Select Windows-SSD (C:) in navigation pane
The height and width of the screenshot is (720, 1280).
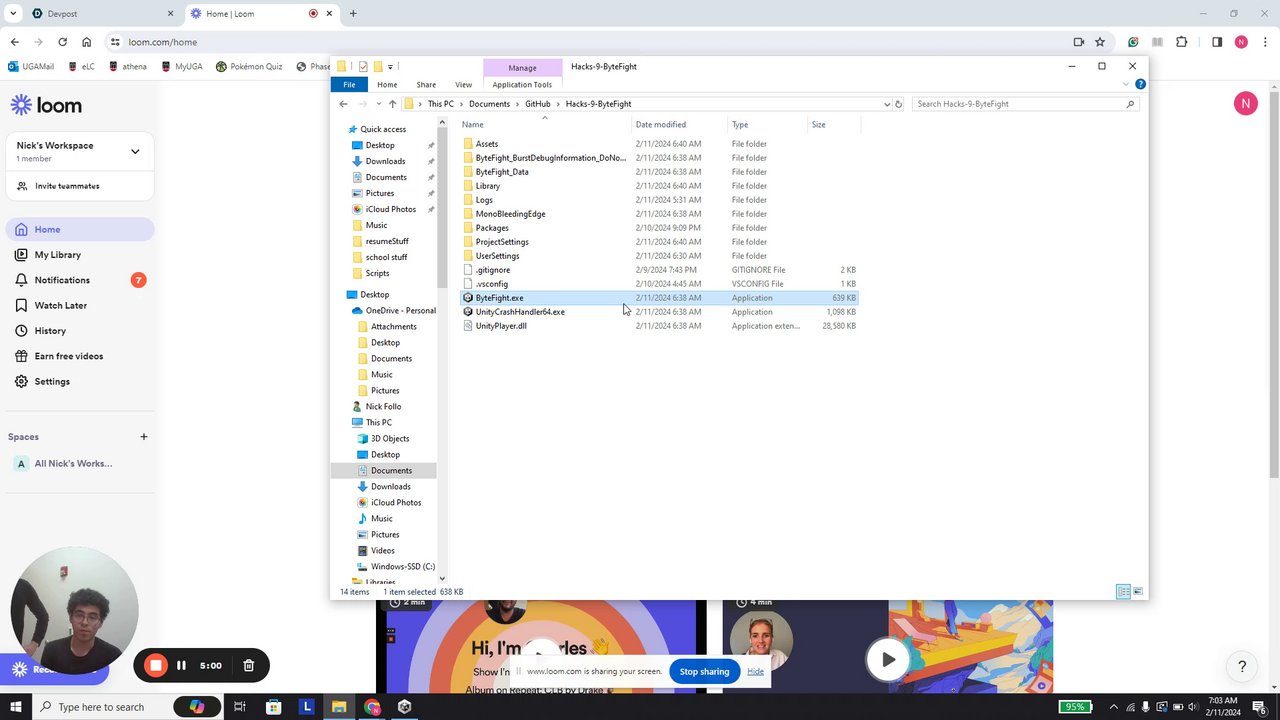click(x=403, y=567)
